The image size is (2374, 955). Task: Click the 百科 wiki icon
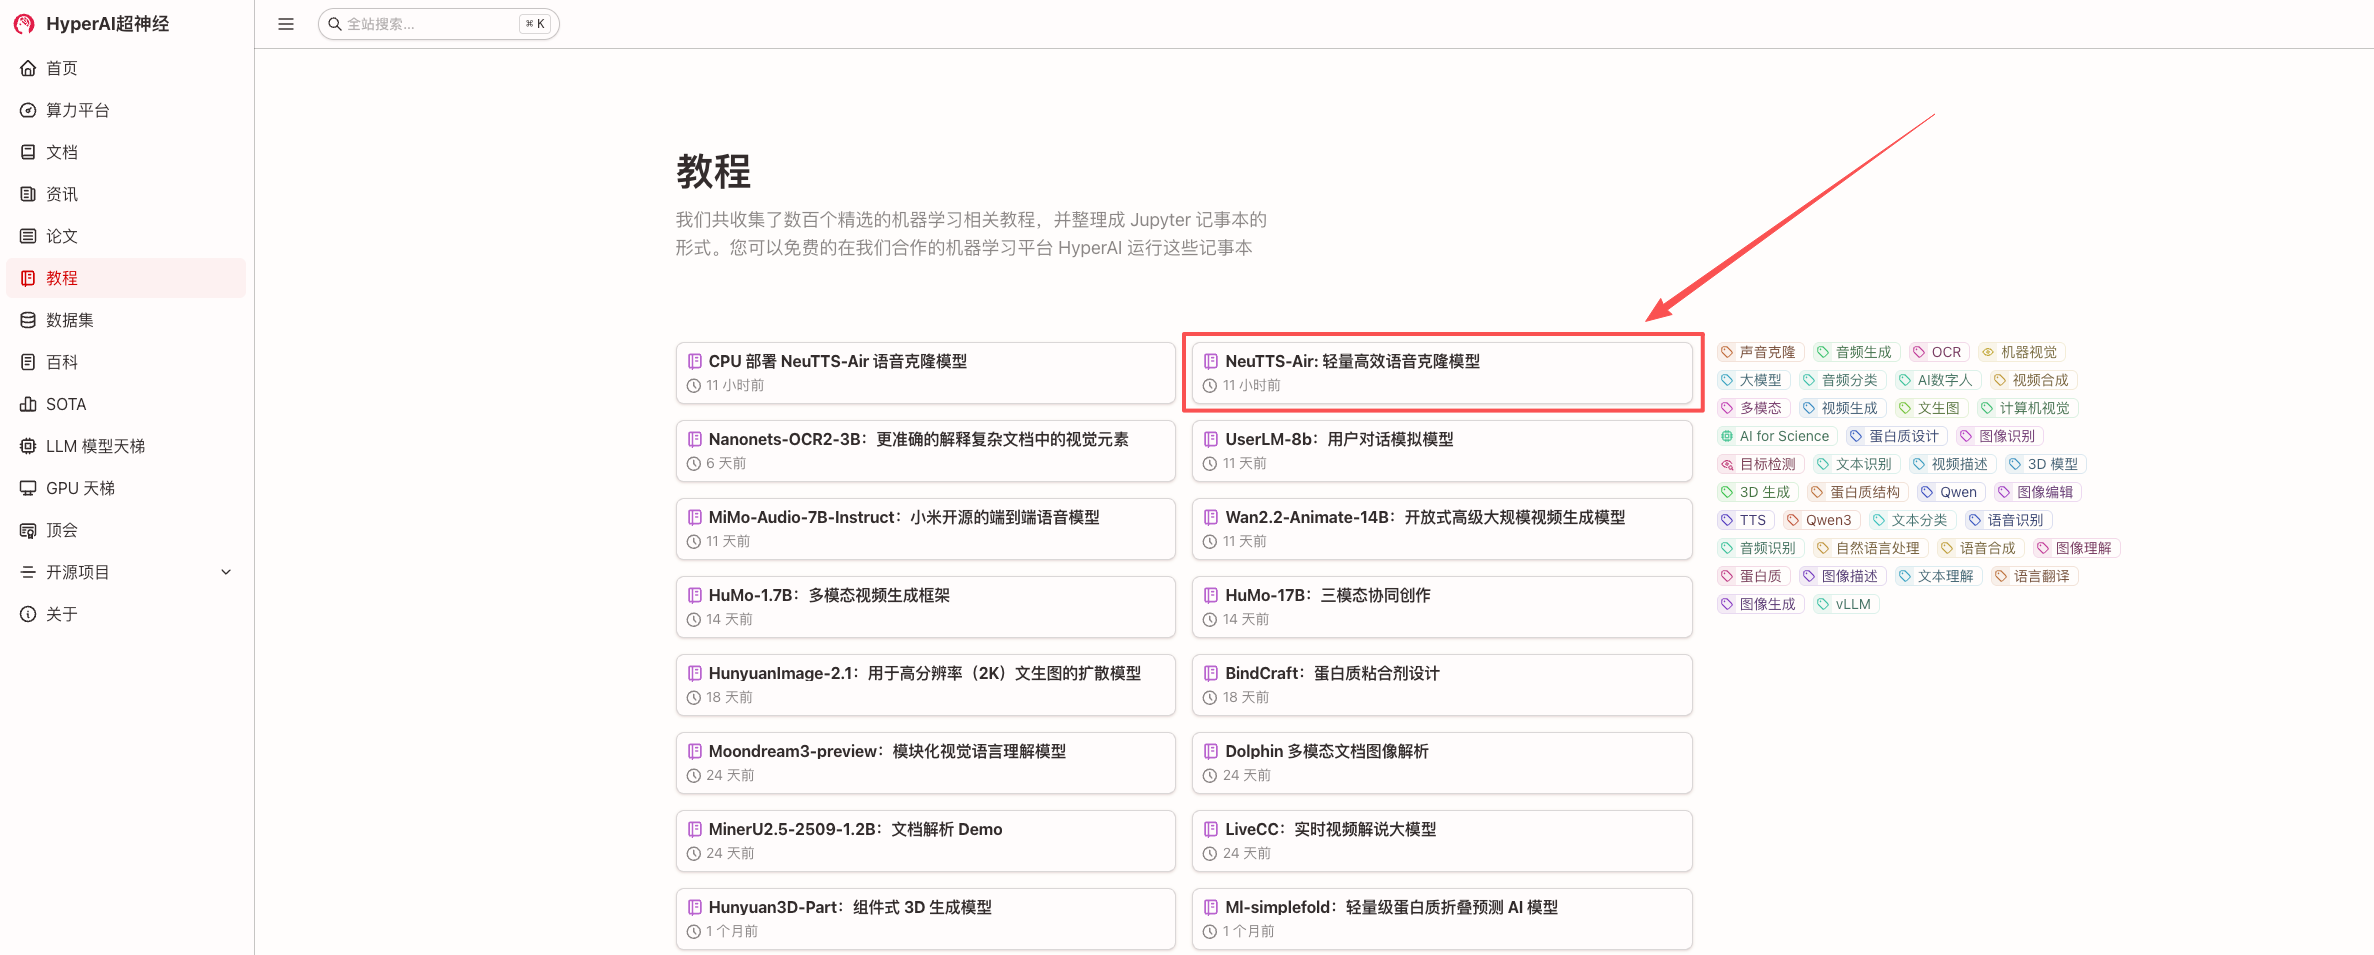28,362
